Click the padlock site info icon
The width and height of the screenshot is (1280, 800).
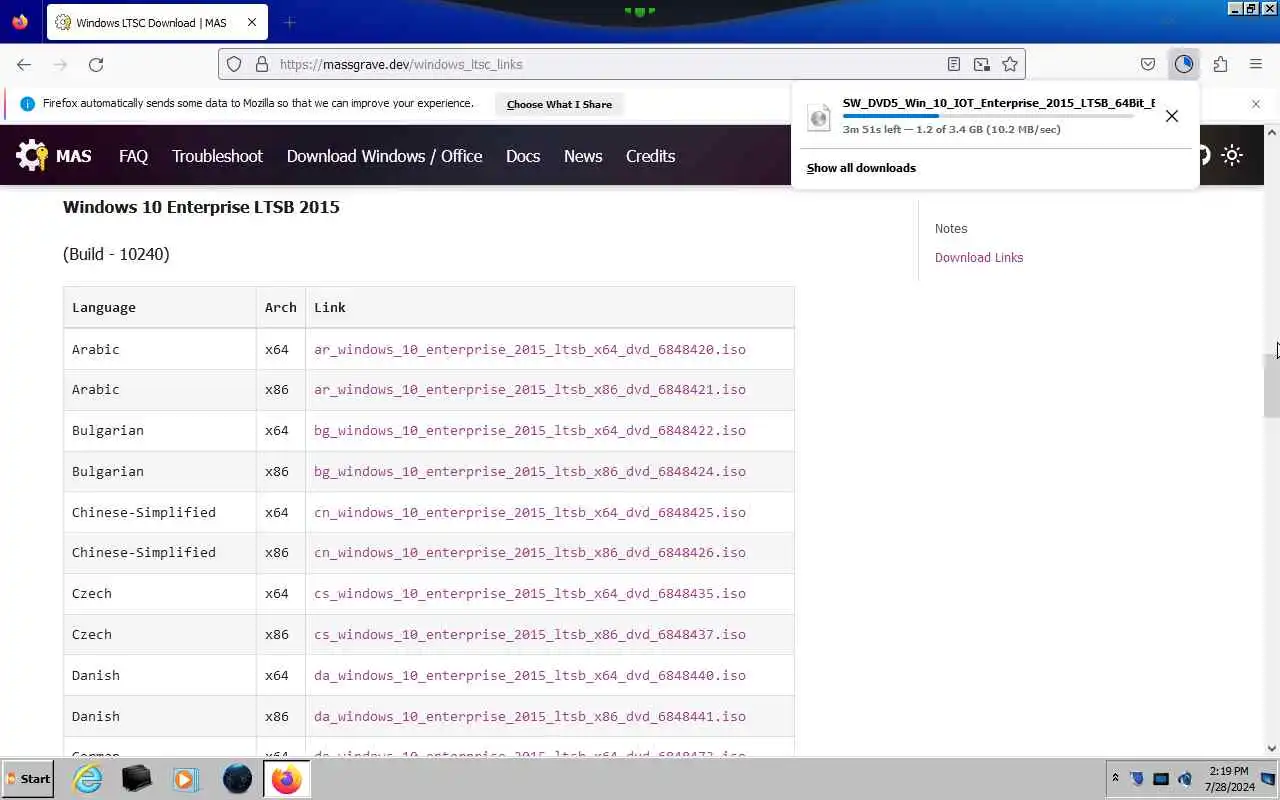262,64
